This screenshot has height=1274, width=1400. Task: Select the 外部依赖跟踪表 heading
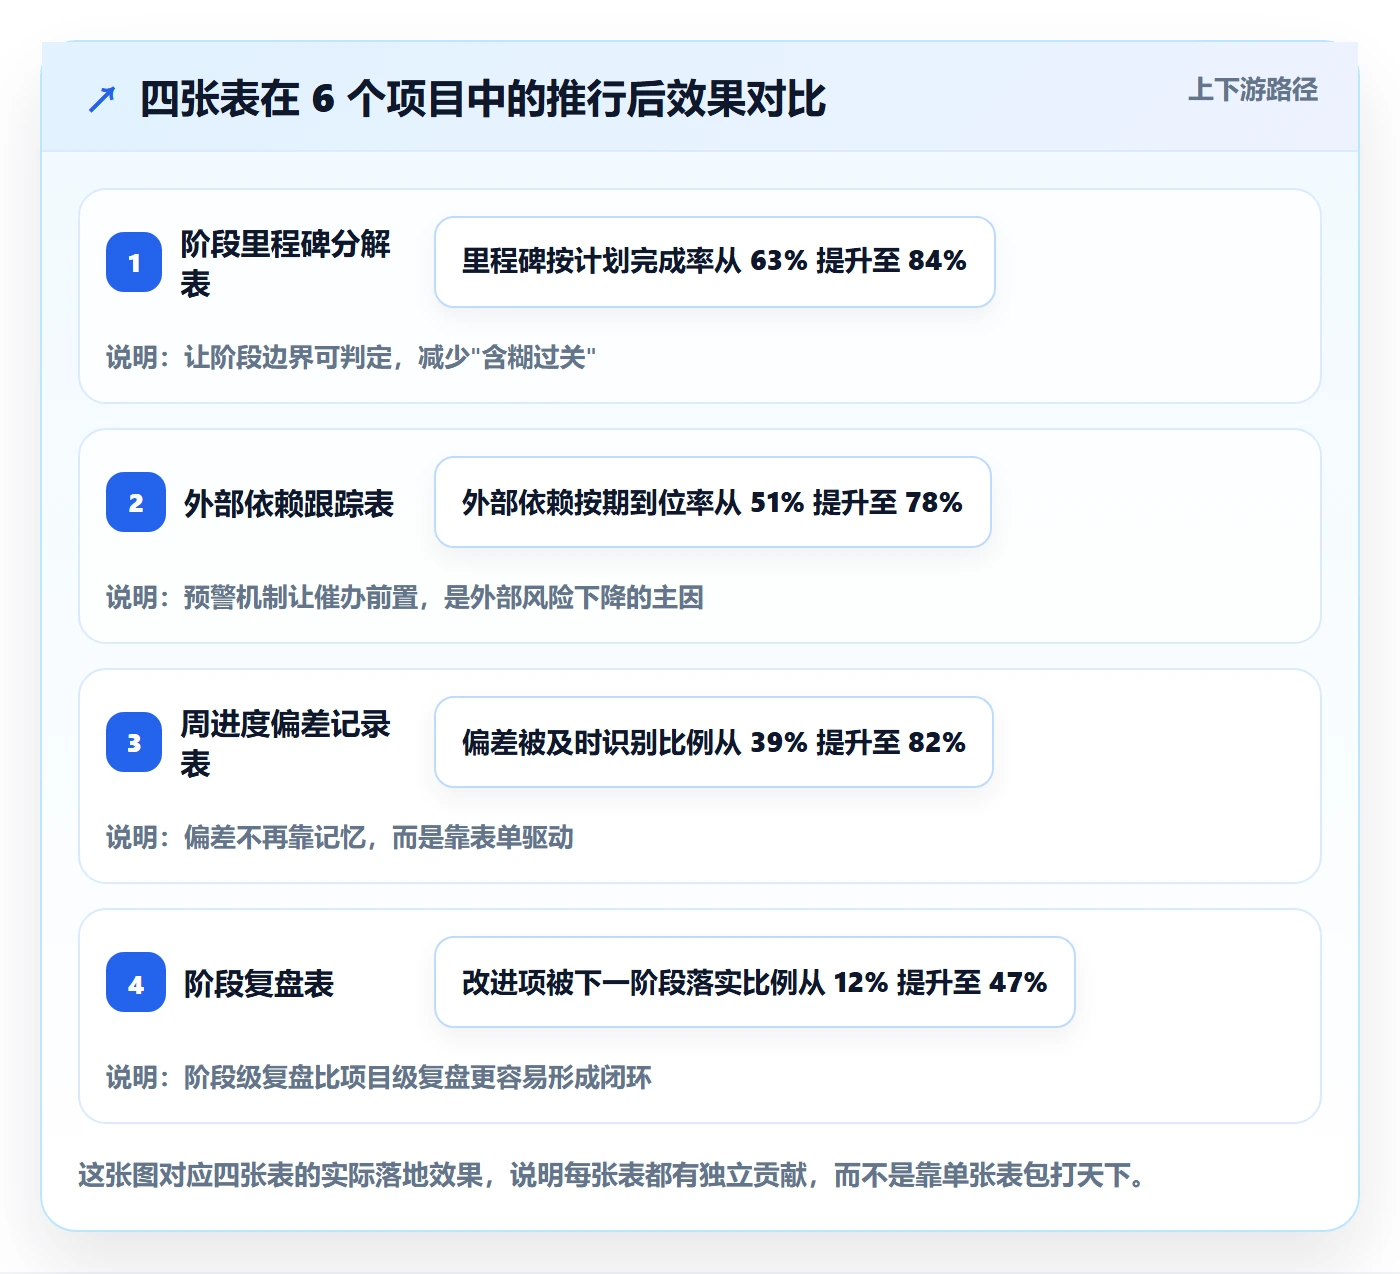(x=289, y=503)
